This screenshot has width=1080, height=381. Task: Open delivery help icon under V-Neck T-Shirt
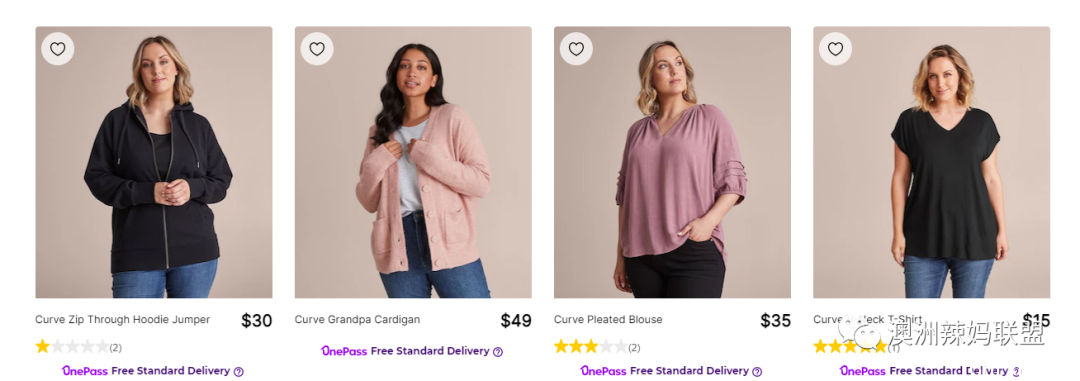tap(1017, 371)
